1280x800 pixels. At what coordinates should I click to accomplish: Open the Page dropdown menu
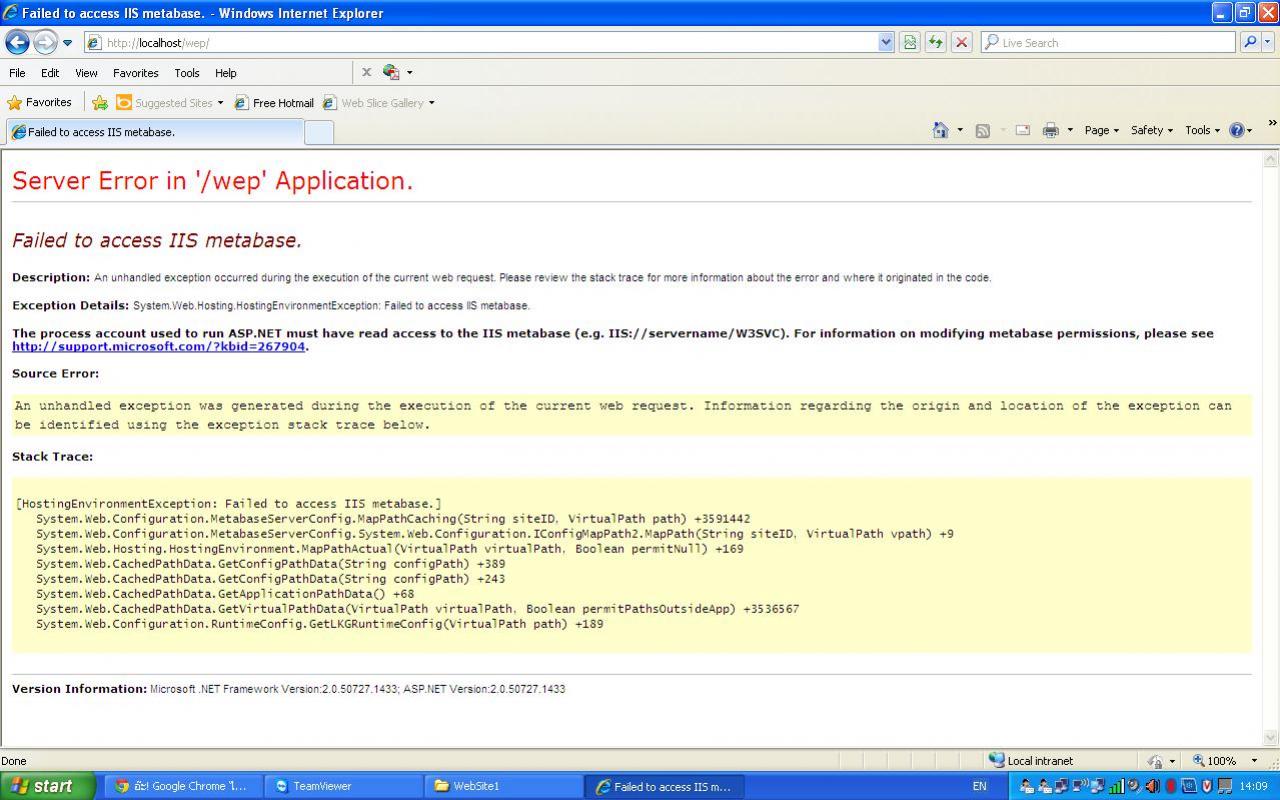pos(1101,130)
